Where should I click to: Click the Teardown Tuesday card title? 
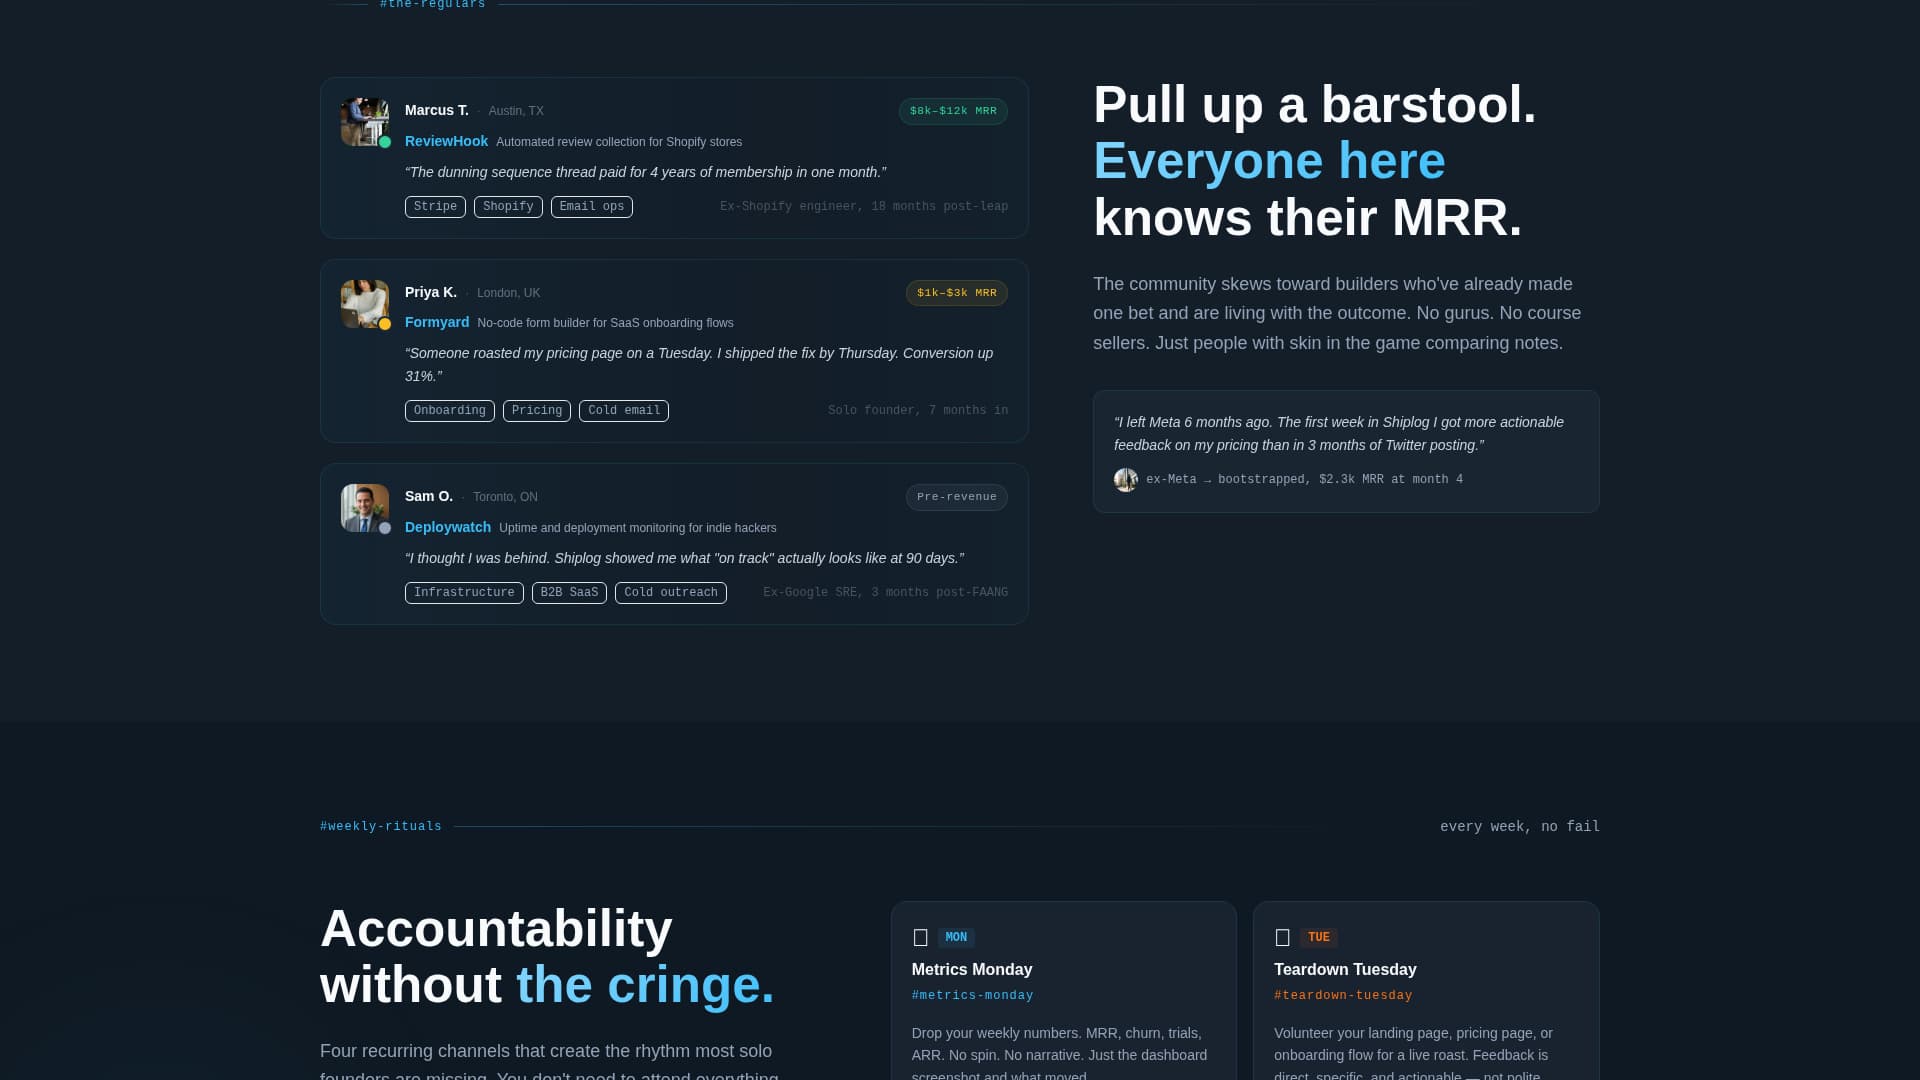pyautogui.click(x=1345, y=969)
